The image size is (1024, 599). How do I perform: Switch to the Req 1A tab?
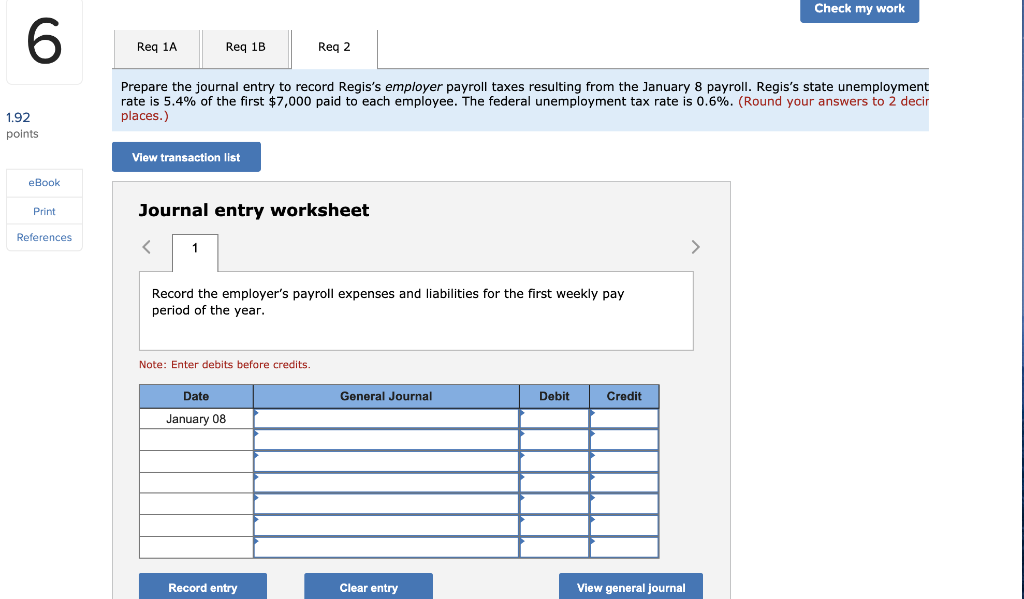point(156,46)
